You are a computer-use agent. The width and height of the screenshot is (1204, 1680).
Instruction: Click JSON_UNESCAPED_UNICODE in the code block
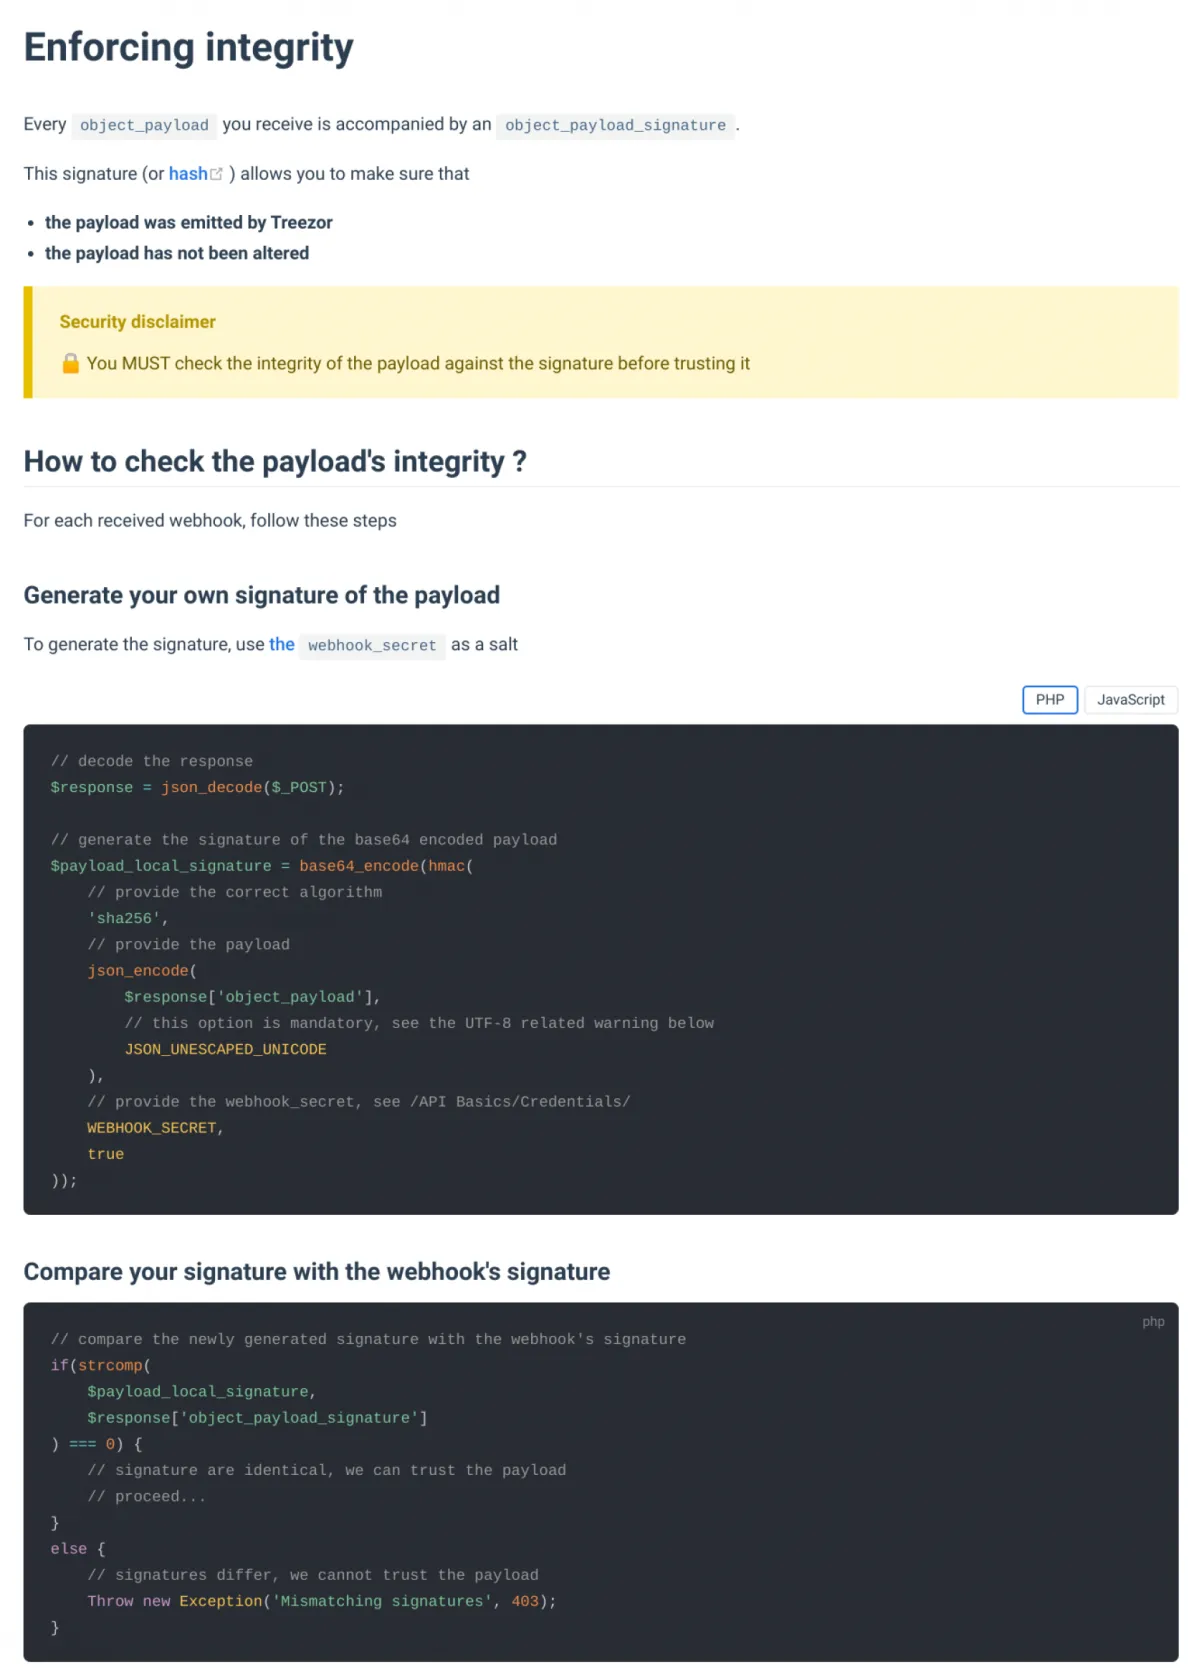tap(226, 1049)
